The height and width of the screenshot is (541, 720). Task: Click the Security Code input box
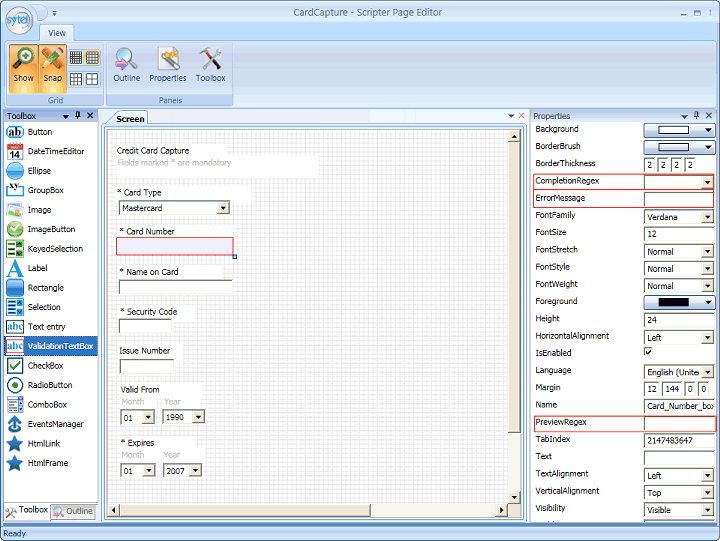(x=145, y=327)
